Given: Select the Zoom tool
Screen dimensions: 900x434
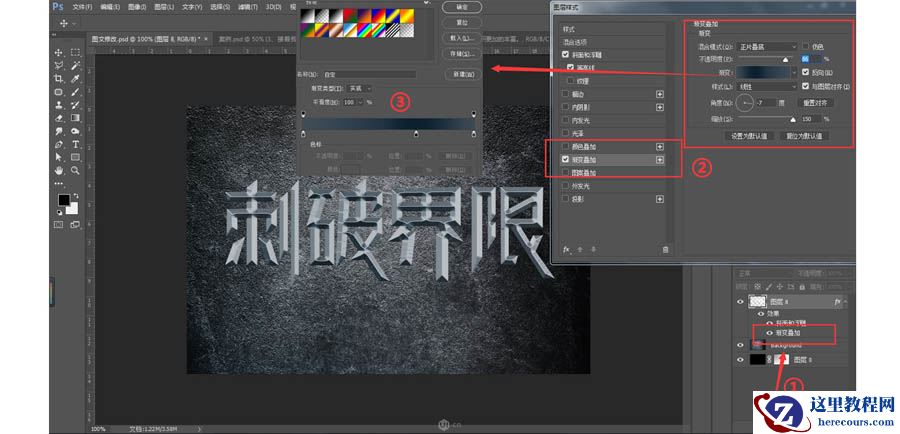Looking at the screenshot, I should pos(75,170).
